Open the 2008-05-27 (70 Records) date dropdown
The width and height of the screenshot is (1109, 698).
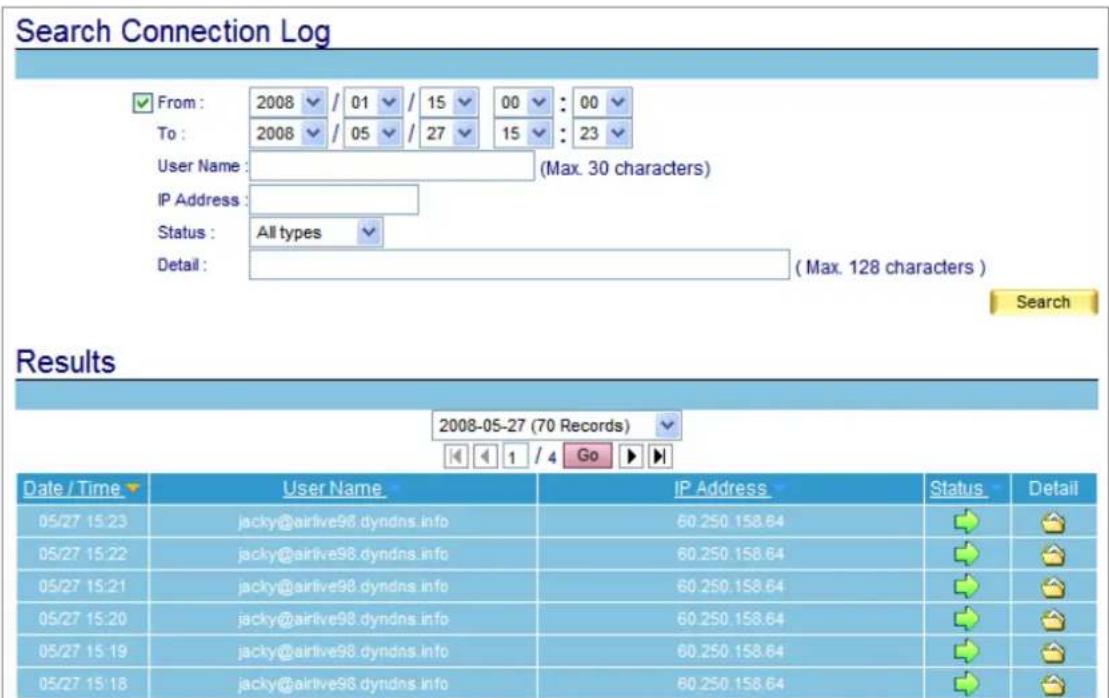click(x=557, y=426)
